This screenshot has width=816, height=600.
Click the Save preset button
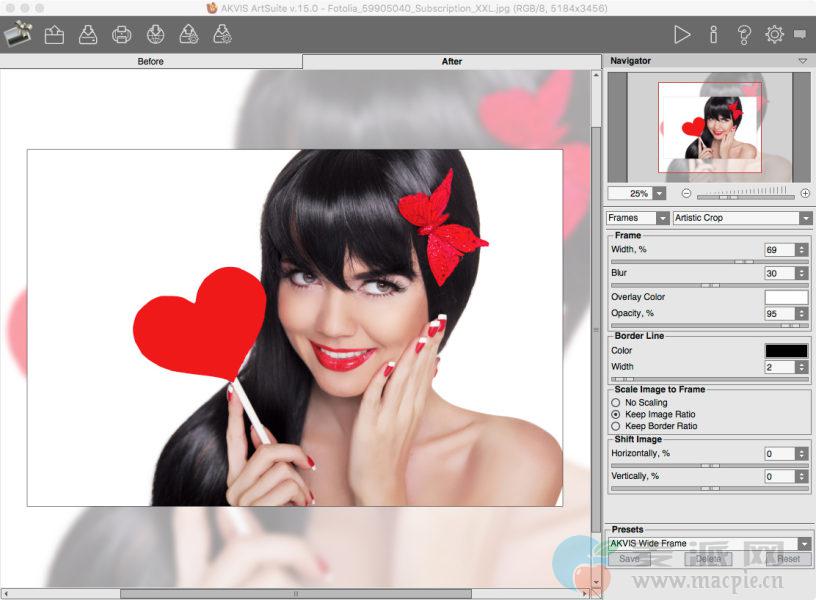[629, 559]
